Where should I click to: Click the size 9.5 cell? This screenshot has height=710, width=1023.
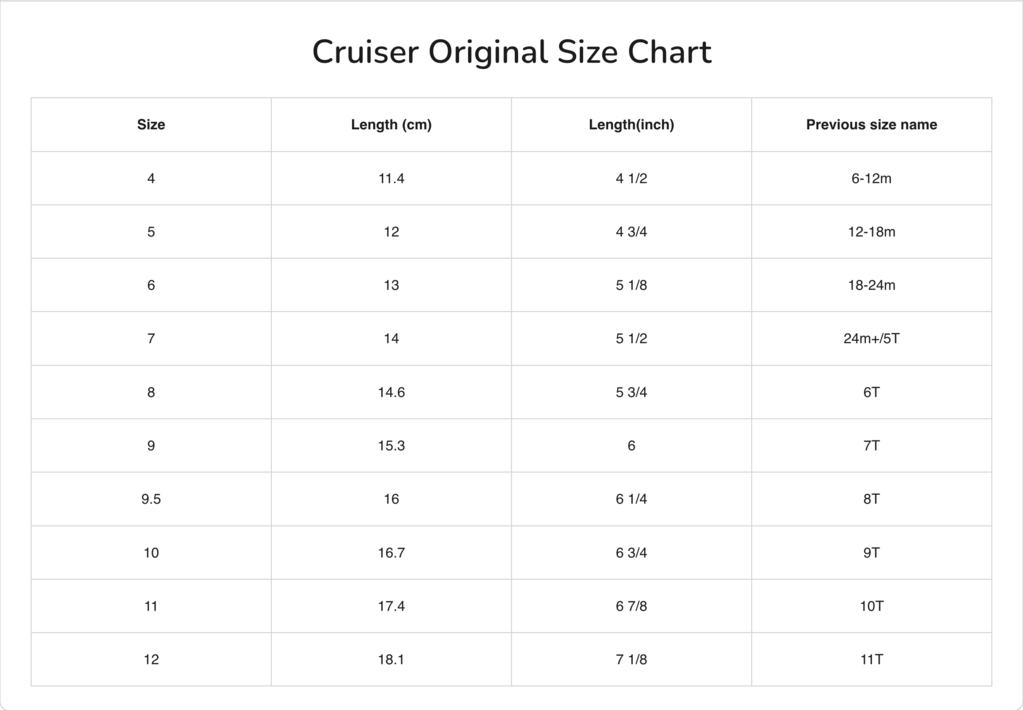[x=151, y=499]
